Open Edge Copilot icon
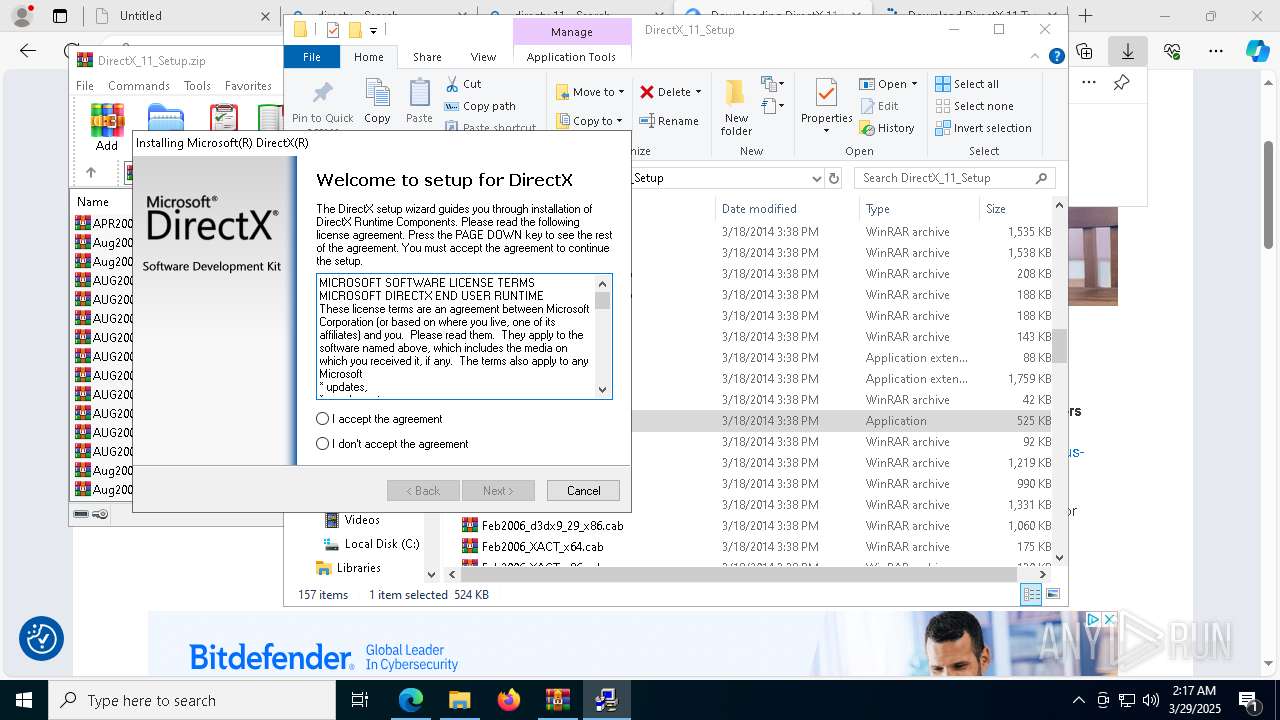1280x720 pixels. tap(1257, 51)
